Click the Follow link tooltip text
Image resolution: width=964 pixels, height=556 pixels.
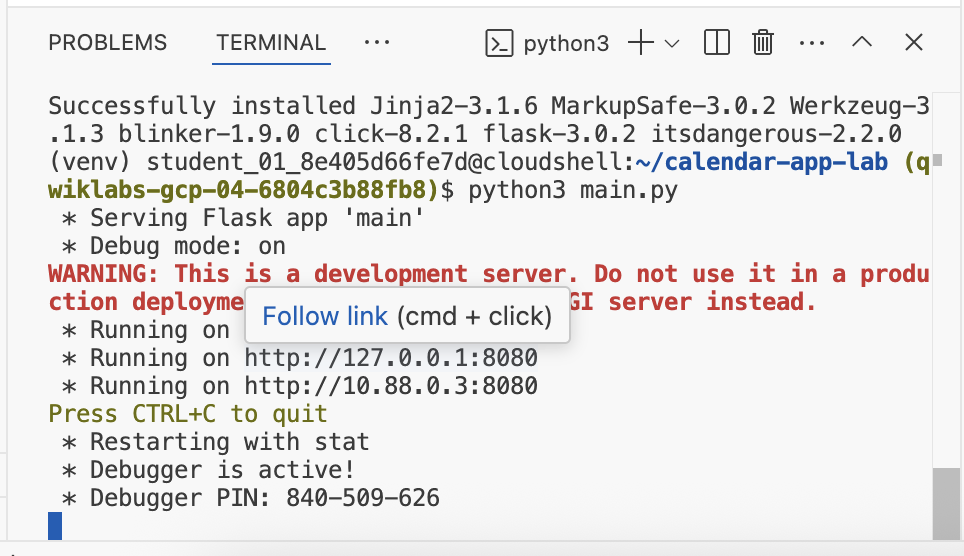coord(324,317)
